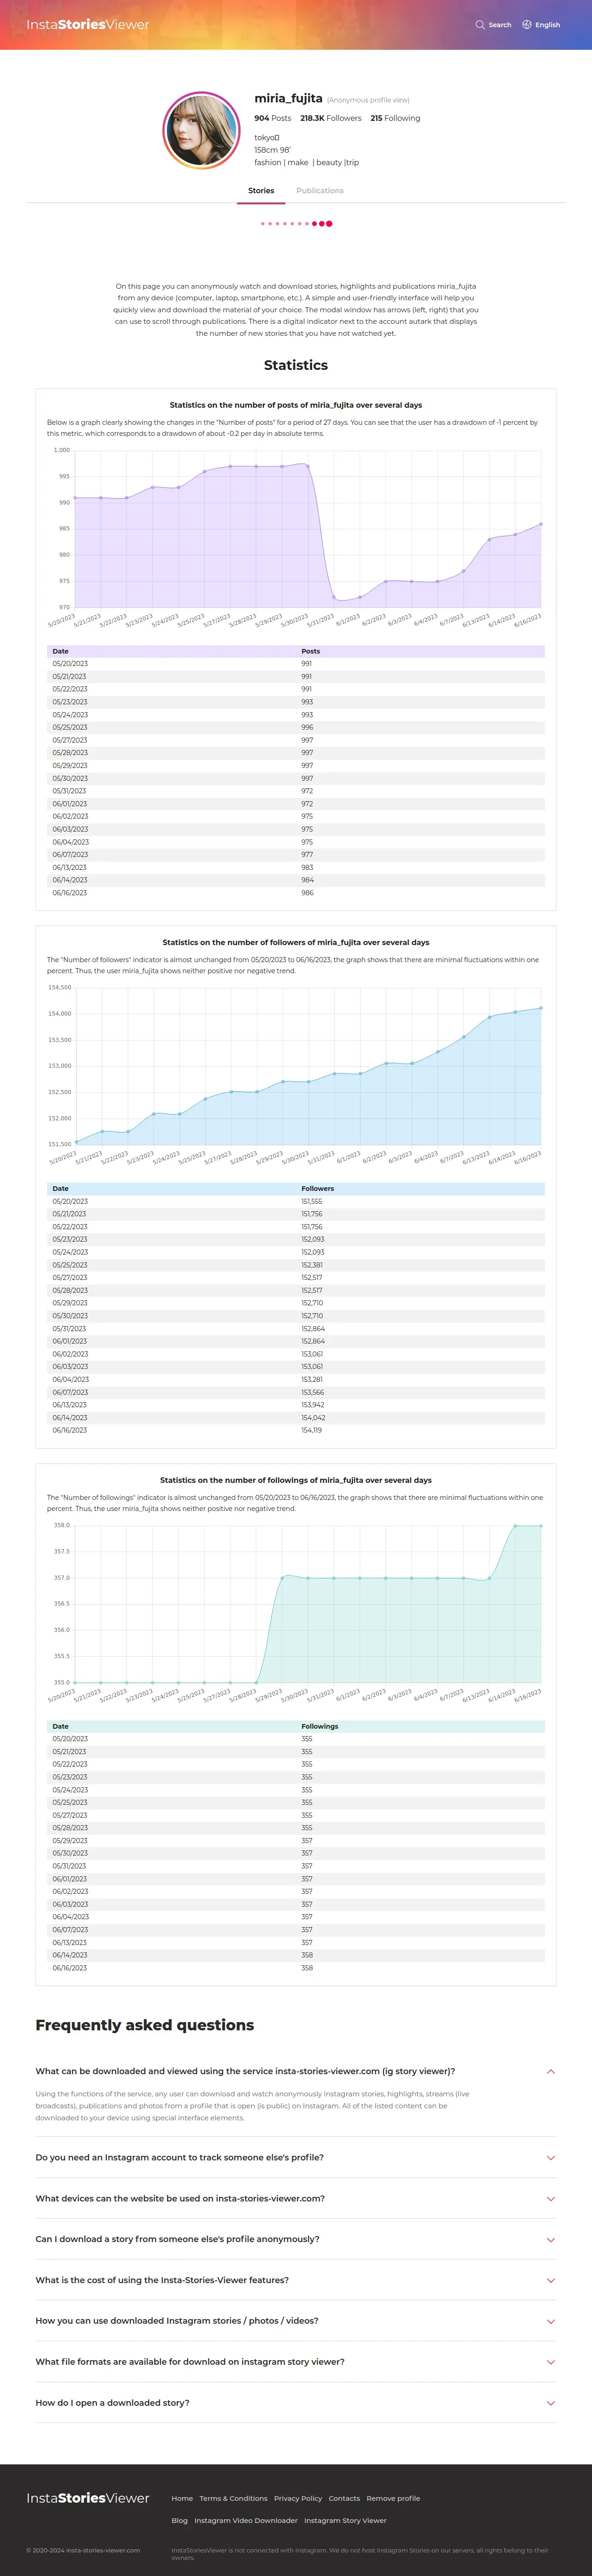Click the 153,942 followers value
The height and width of the screenshot is (2576, 592).
[x=313, y=1405]
